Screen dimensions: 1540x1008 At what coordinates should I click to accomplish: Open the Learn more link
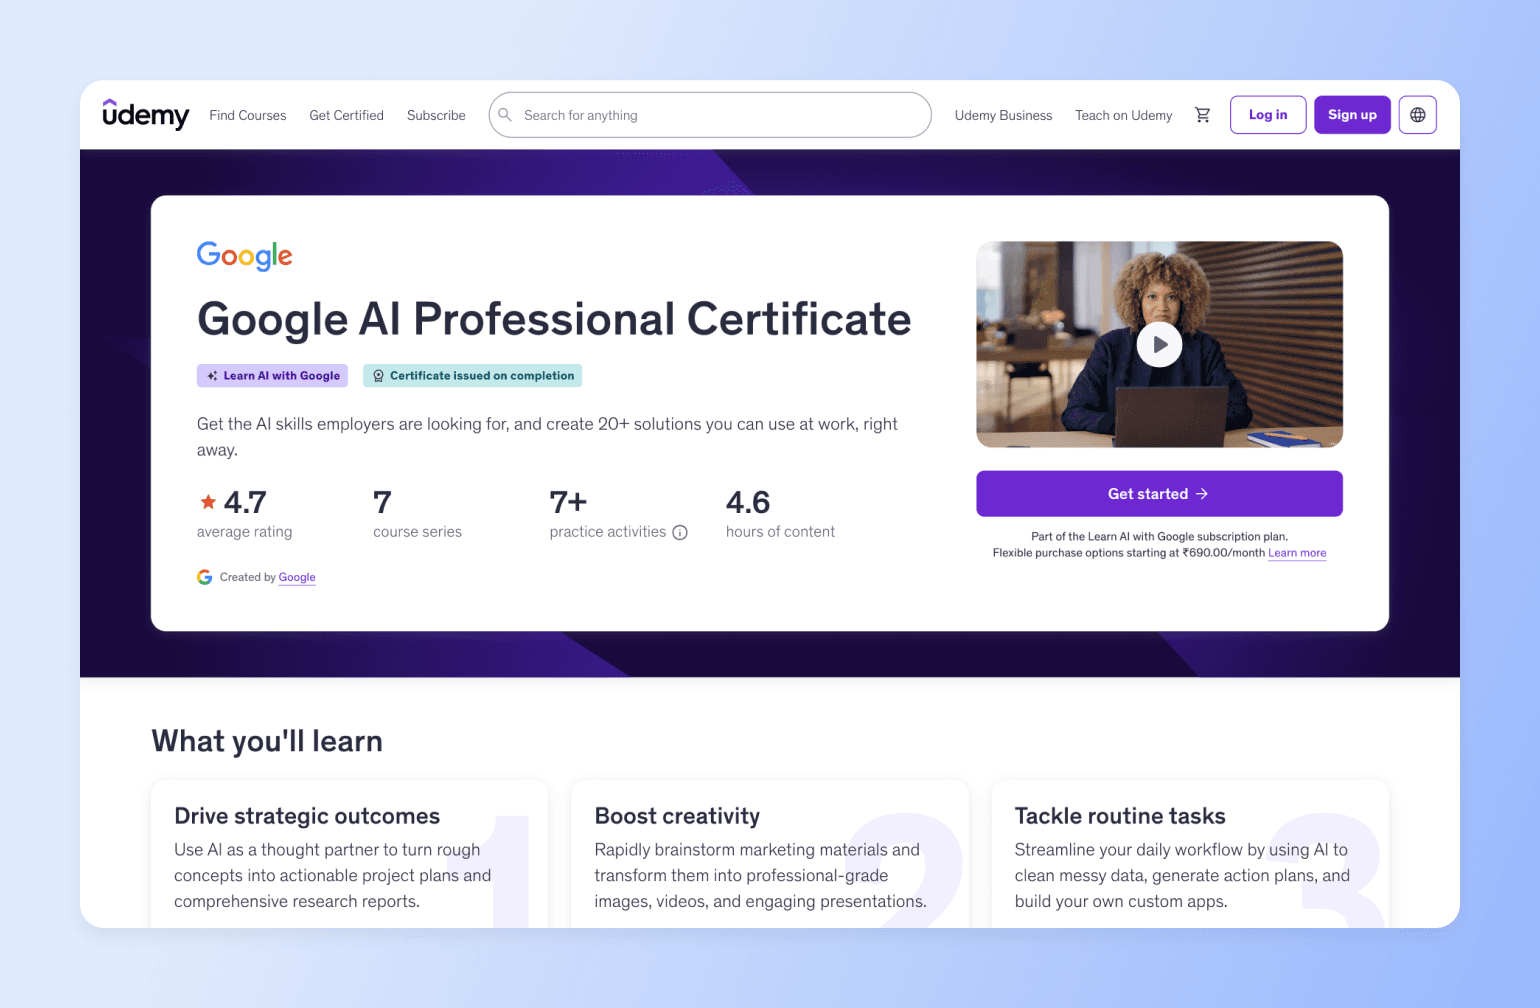pos(1297,553)
